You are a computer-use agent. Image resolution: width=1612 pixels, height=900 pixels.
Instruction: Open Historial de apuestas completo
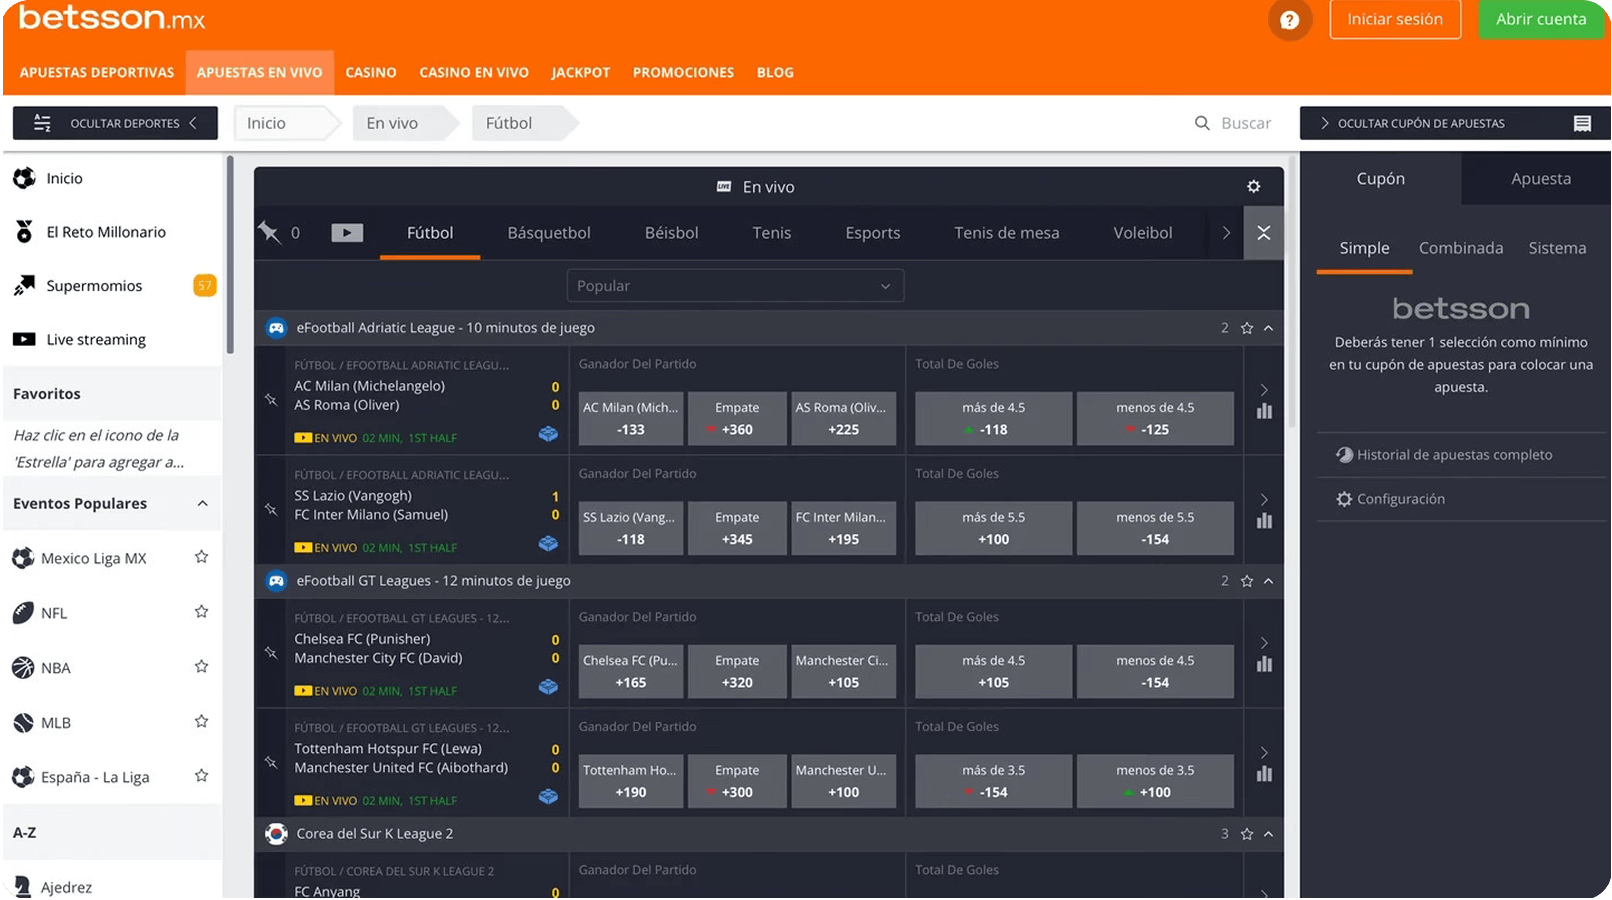click(1444, 455)
